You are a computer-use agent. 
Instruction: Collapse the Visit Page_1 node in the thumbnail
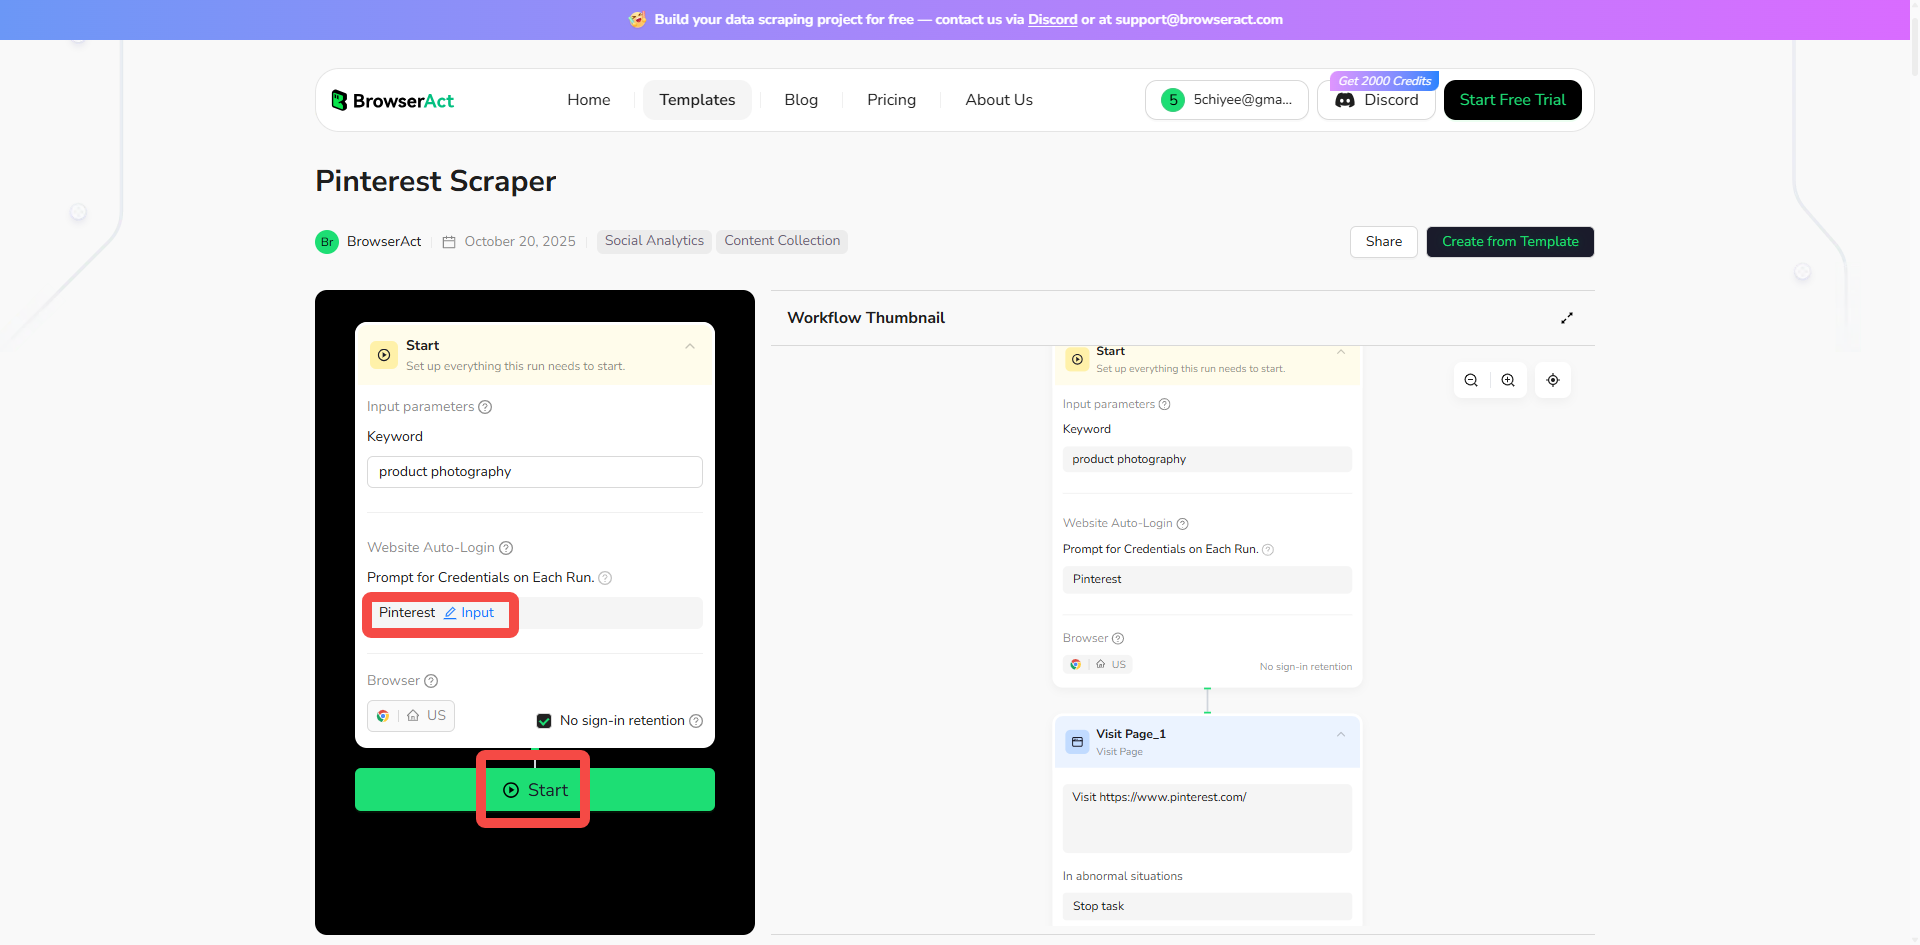1341,735
